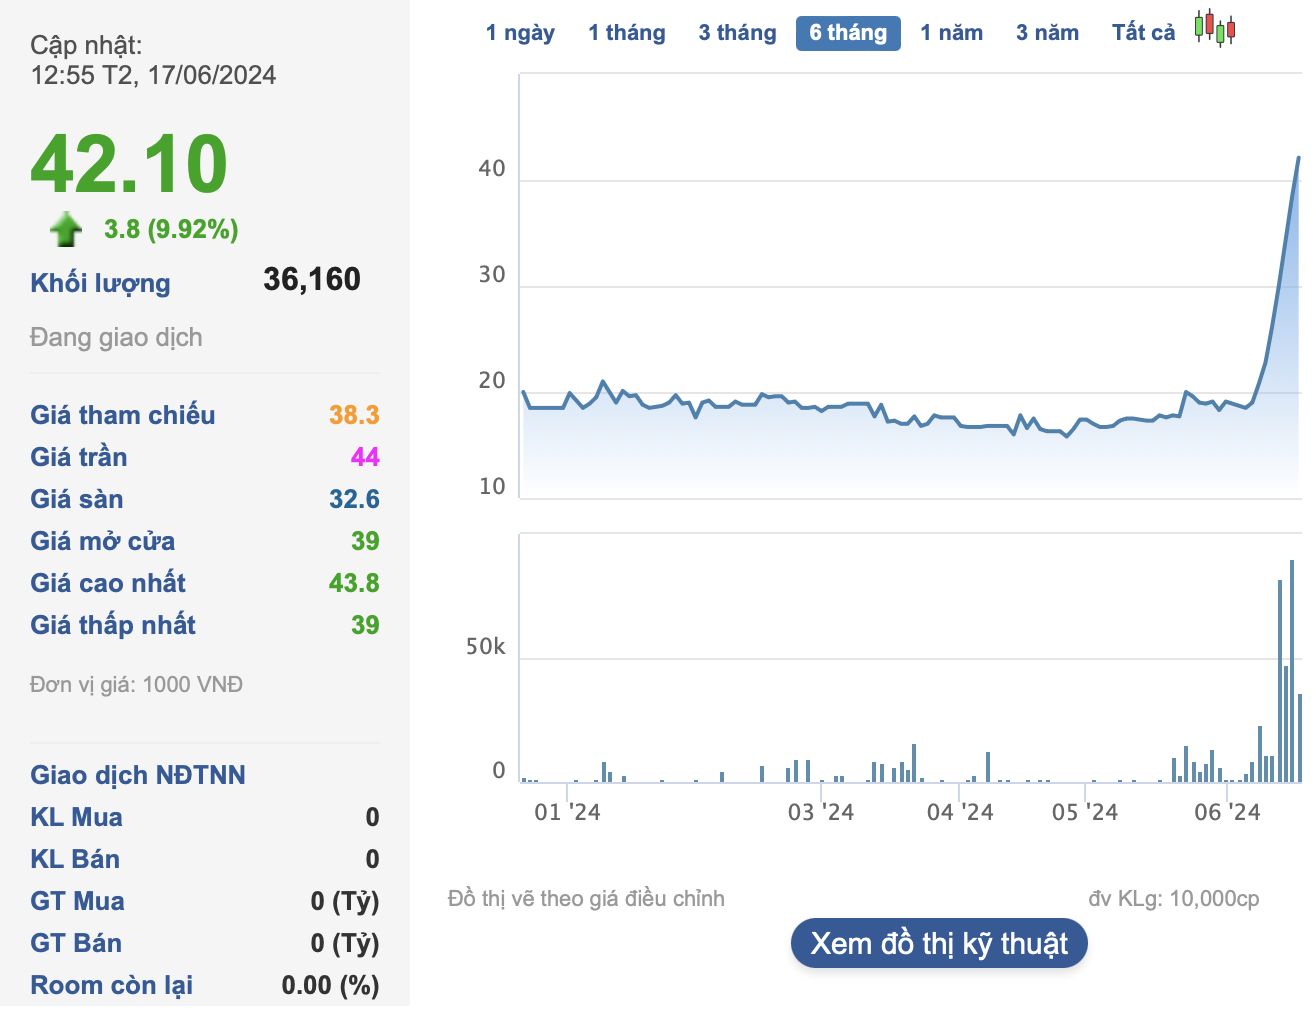This screenshot has height=1012, width=1316.
Task: Click the volume value 36,160
Action: (312, 279)
